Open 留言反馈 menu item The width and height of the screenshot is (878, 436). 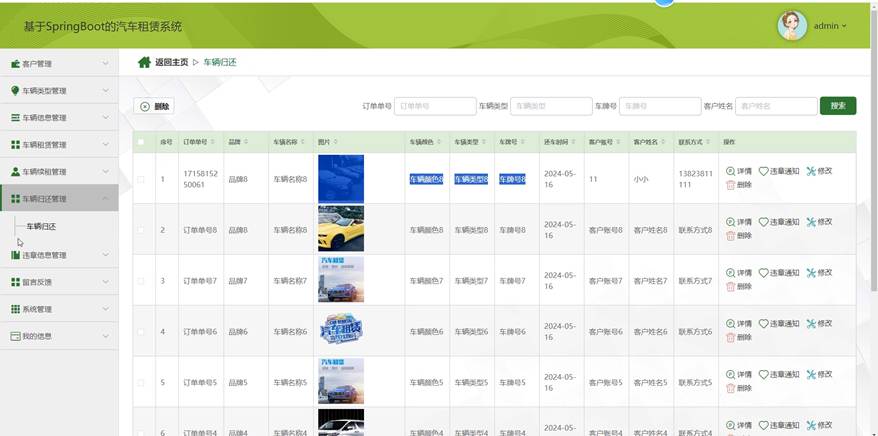pos(59,282)
